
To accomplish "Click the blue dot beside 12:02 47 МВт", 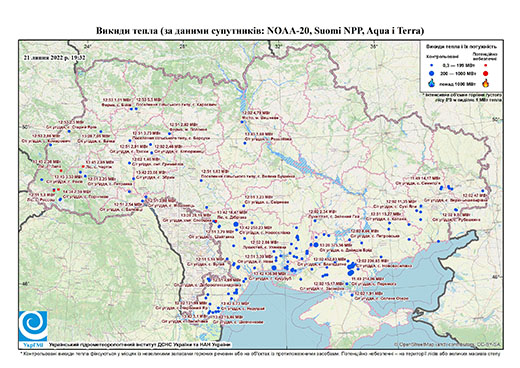I will pos(483,191).
